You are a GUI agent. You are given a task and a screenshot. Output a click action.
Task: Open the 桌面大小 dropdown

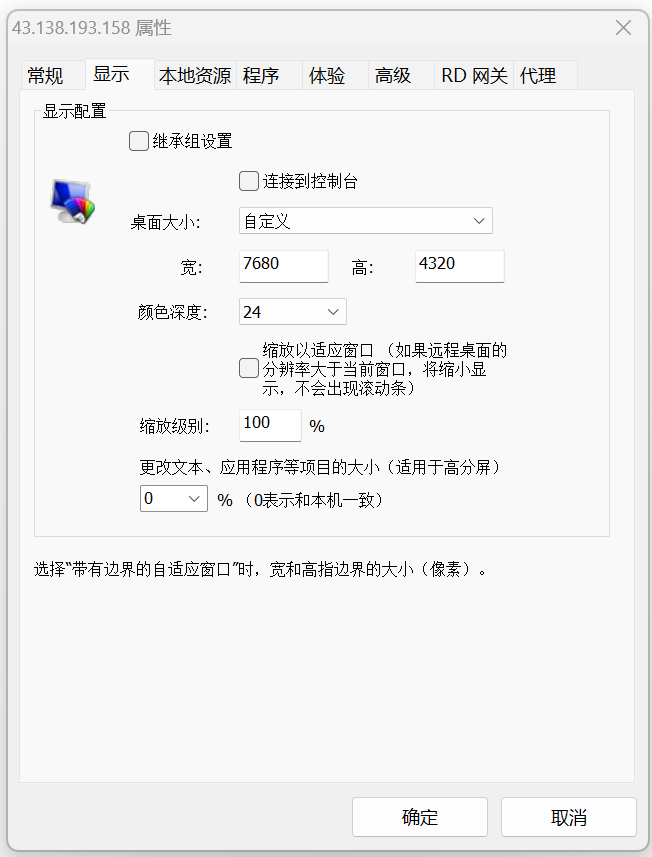(x=366, y=221)
